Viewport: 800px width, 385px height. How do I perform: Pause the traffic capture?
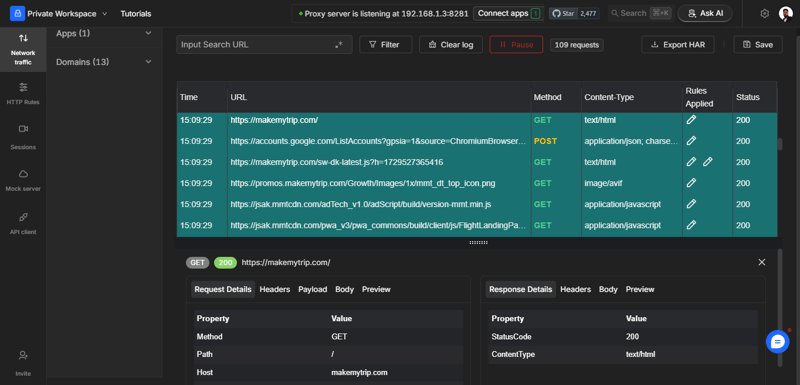click(516, 44)
